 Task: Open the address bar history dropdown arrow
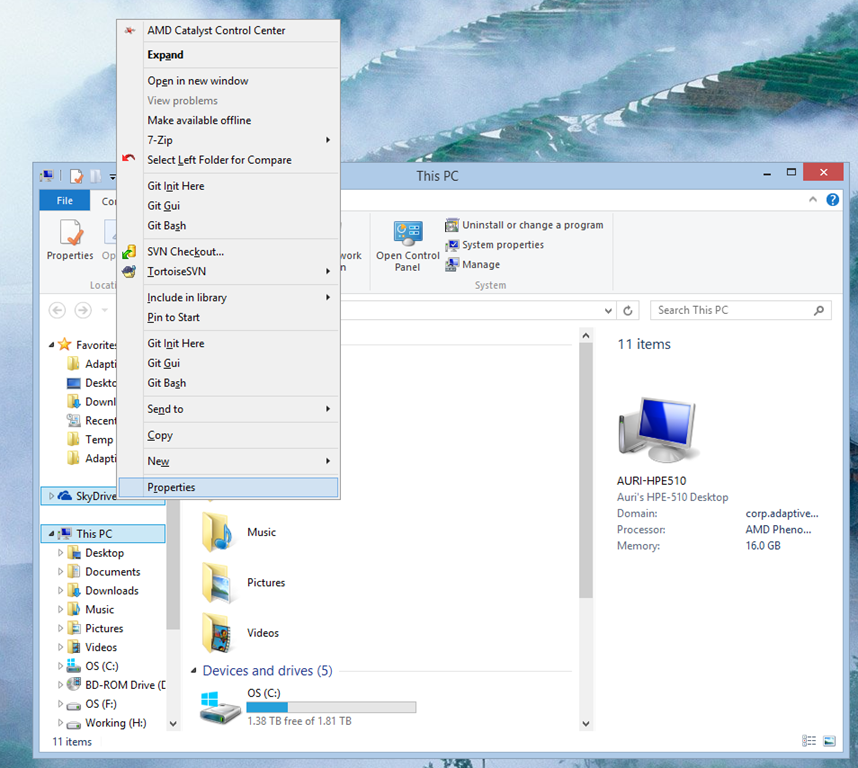click(606, 310)
